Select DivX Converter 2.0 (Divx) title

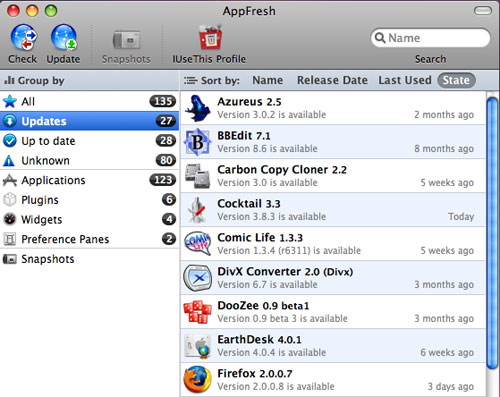click(x=285, y=272)
